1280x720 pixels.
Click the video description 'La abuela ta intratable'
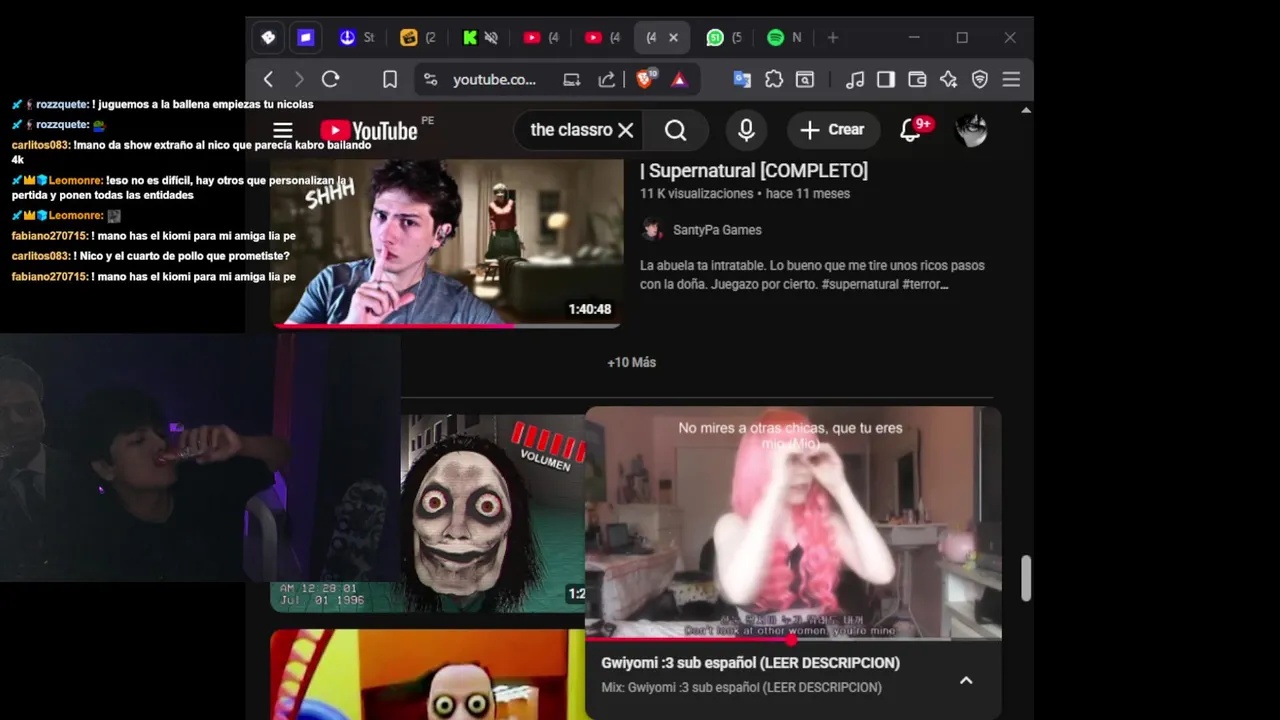click(x=812, y=275)
